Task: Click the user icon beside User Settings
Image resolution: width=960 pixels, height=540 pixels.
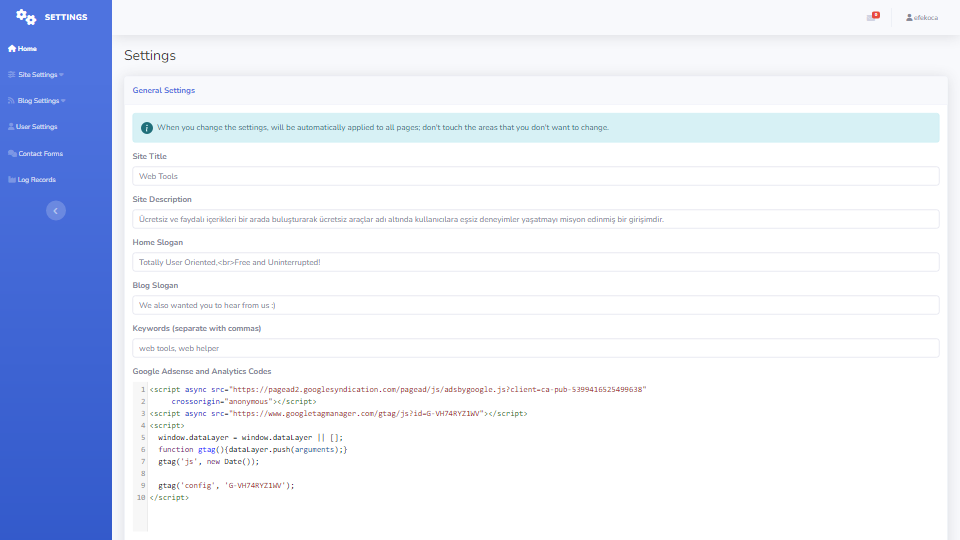Action: point(11,127)
